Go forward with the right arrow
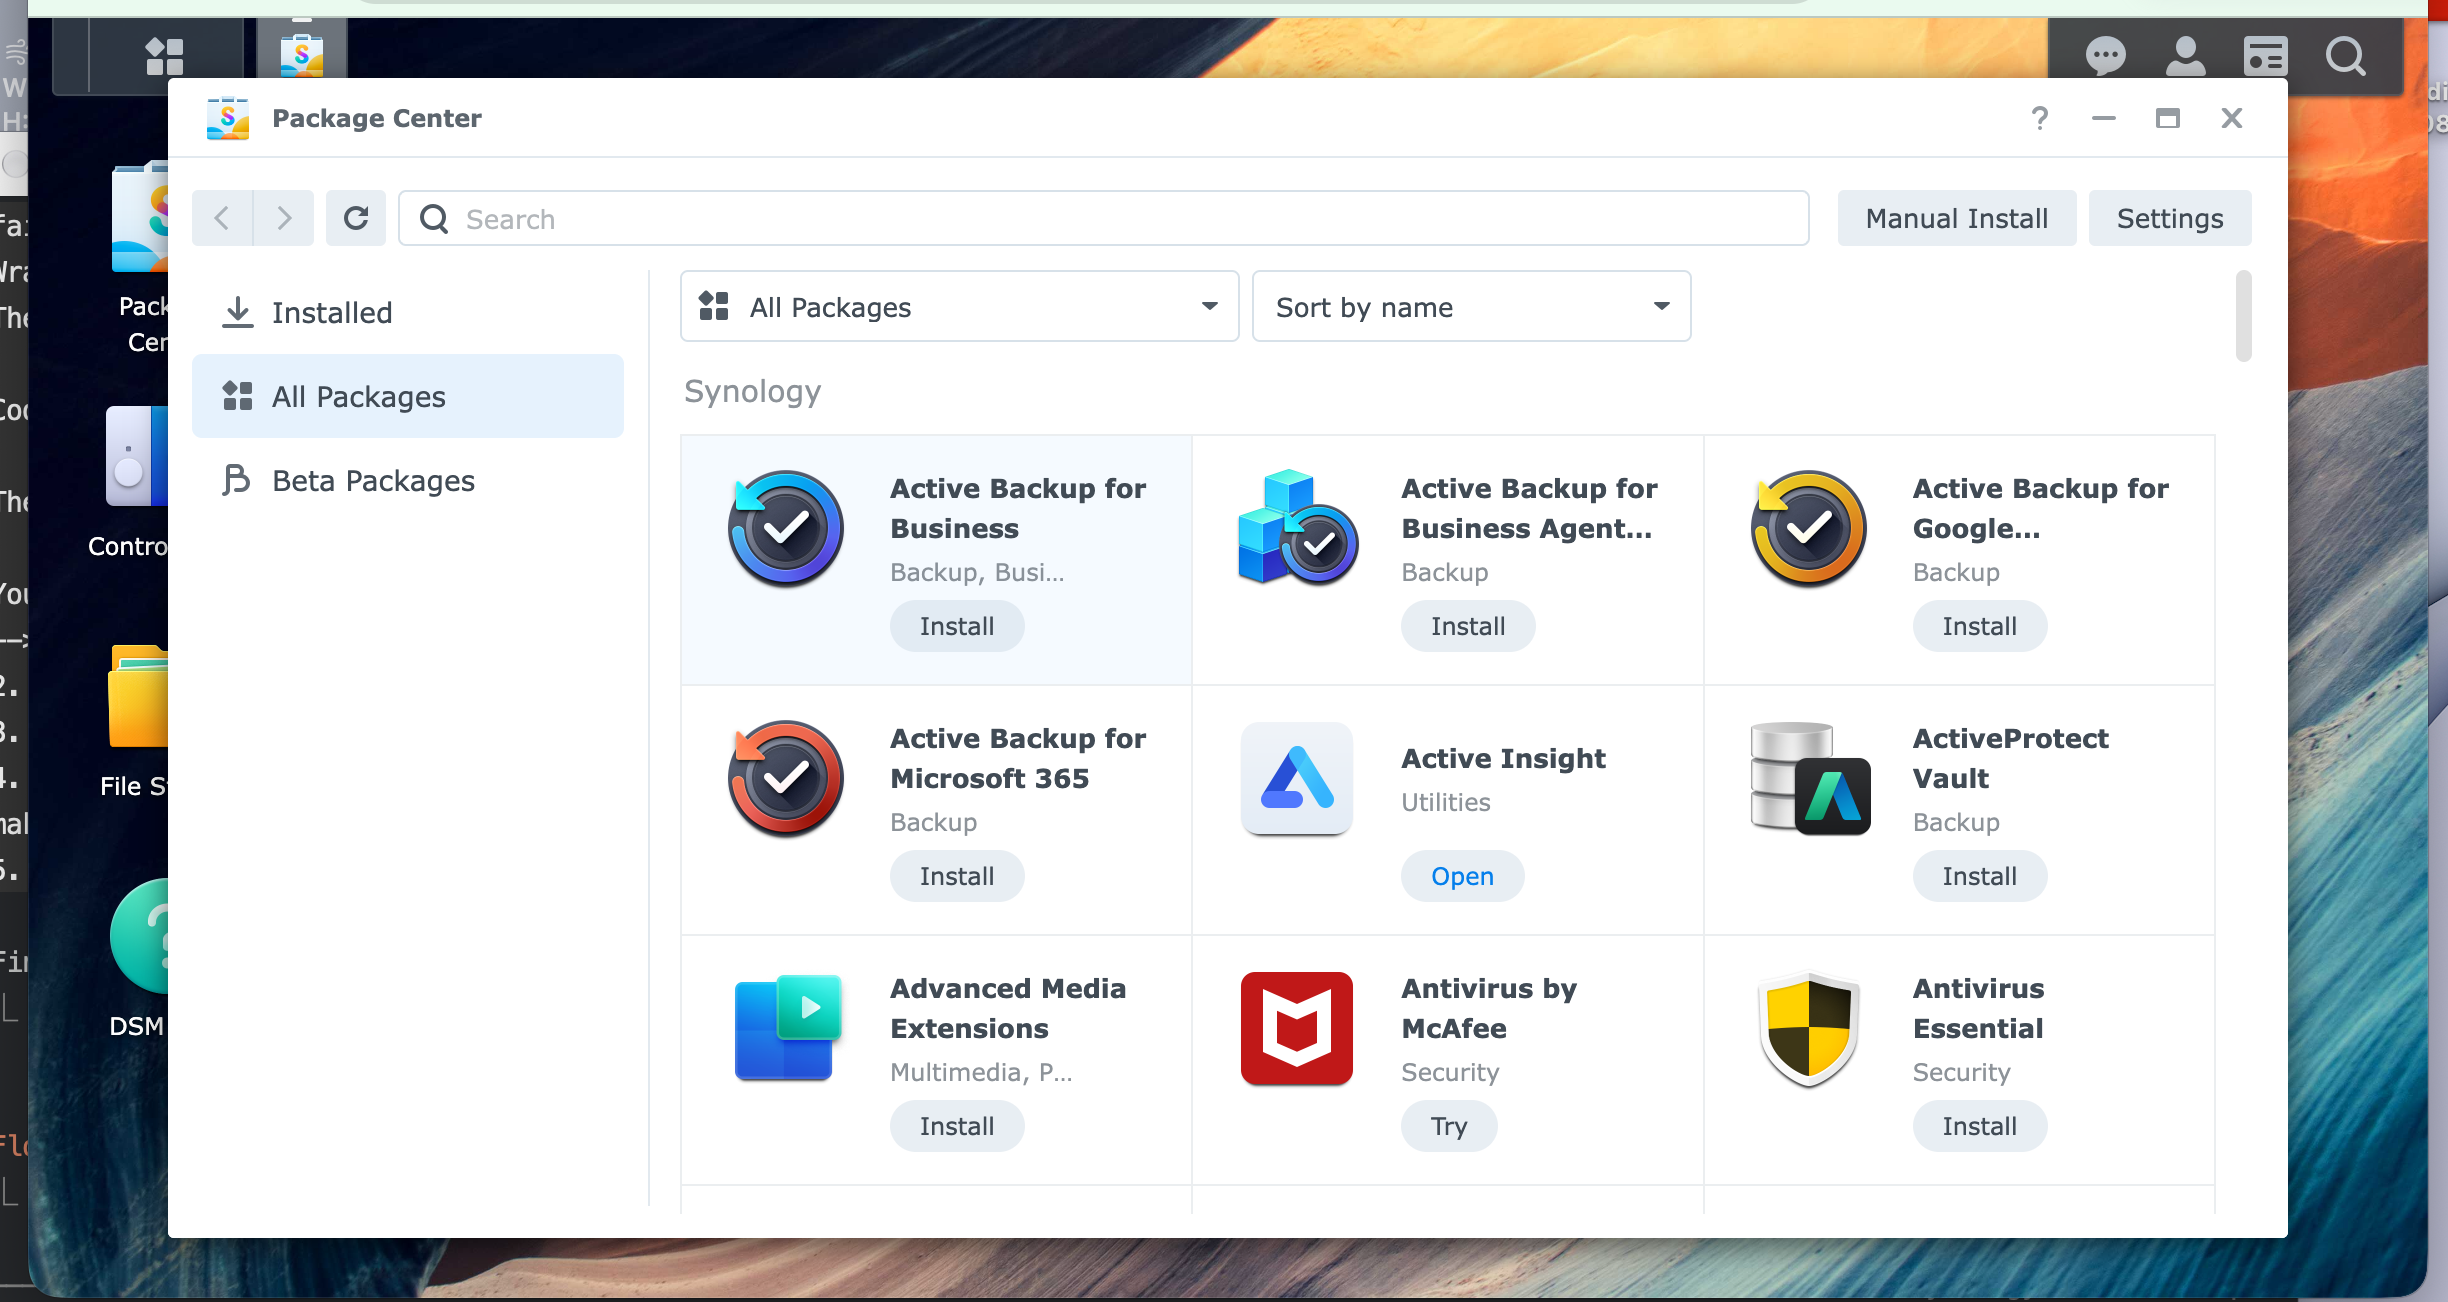The image size is (2448, 1302). tap(284, 218)
